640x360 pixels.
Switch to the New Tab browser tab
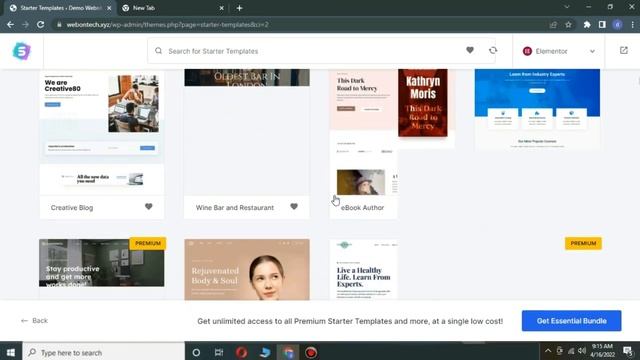click(x=173, y=8)
